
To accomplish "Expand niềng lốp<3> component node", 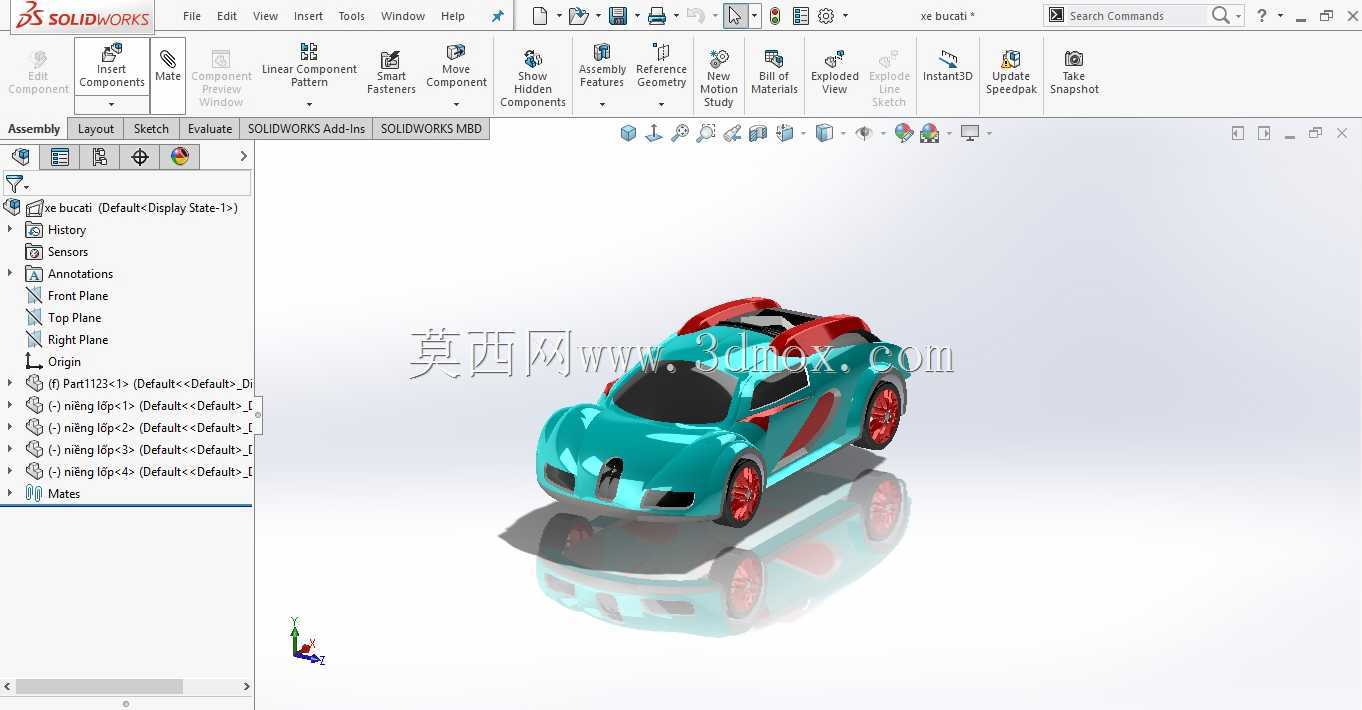I will [x=10, y=449].
